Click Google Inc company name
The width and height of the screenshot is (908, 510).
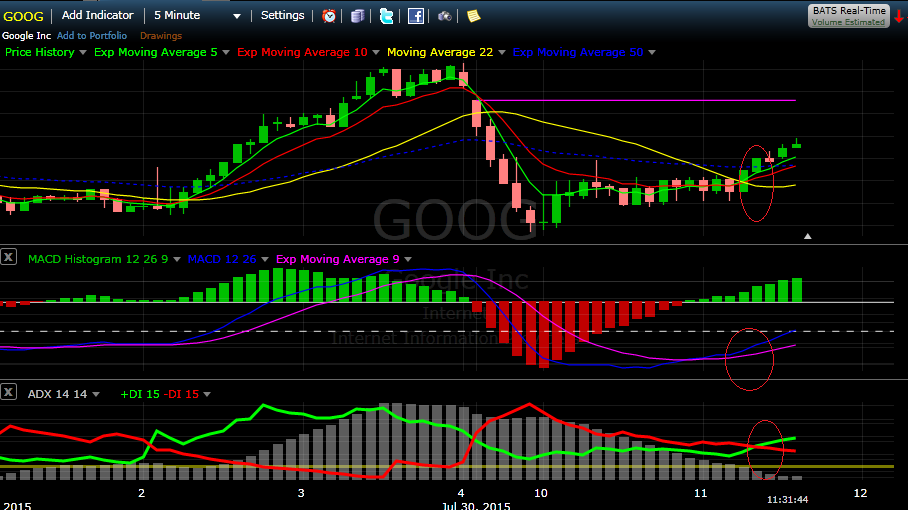click(26, 36)
